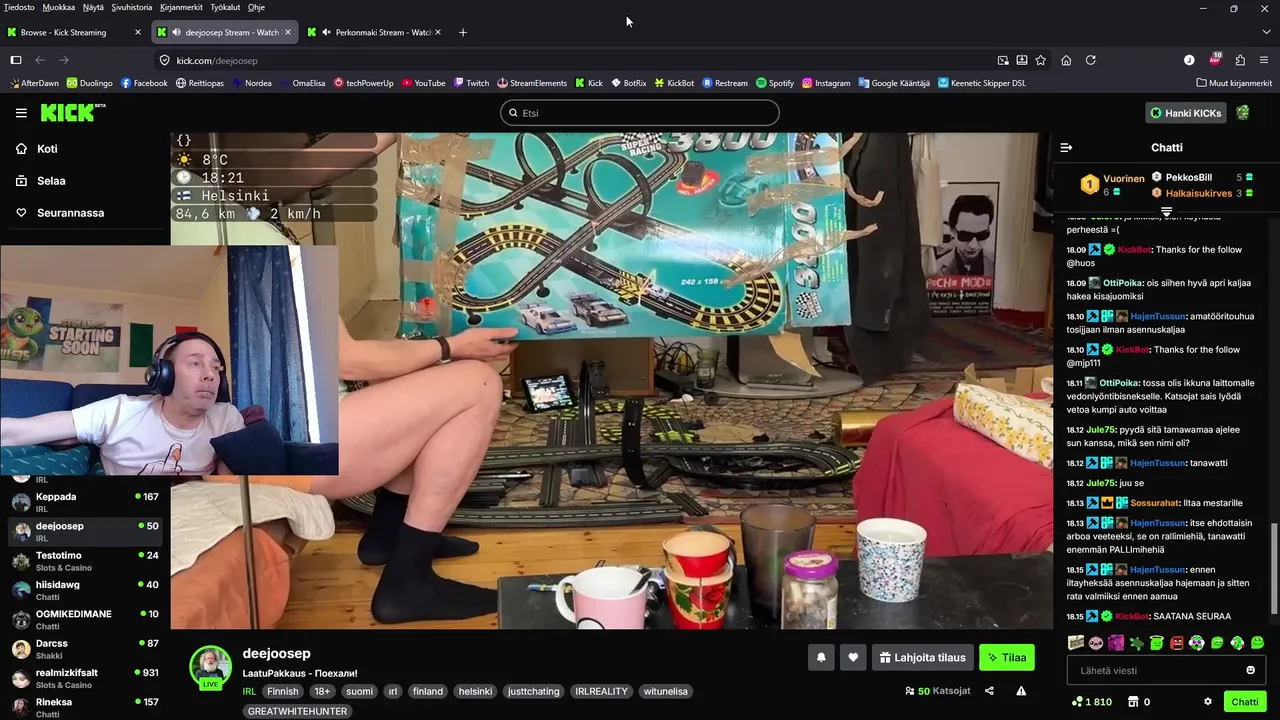Follow deejoosep with the heart button
1280x720 pixels.
pyautogui.click(x=853, y=657)
